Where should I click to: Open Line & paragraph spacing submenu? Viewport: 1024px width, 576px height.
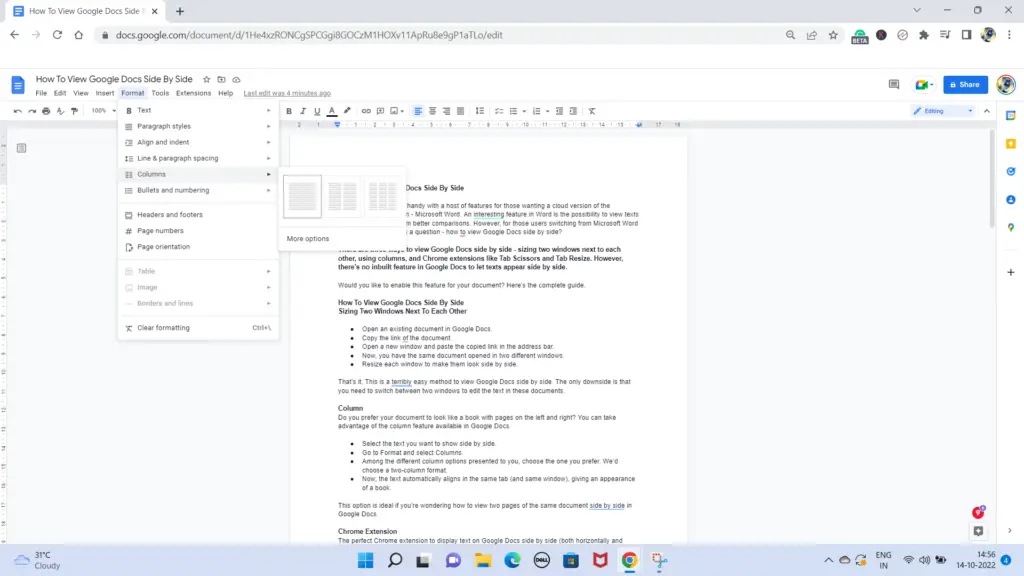(198, 158)
